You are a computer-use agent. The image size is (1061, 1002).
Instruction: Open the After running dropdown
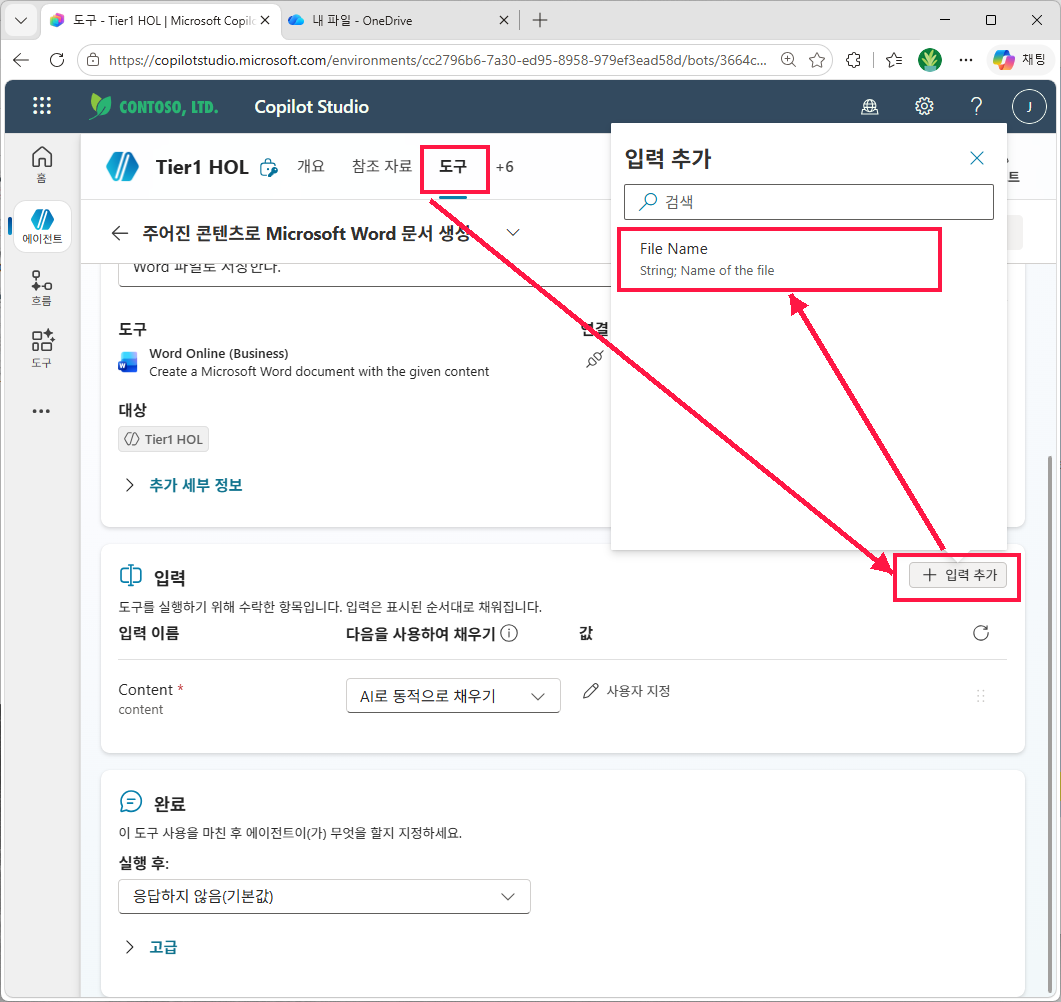pyautogui.click(x=324, y=896)
